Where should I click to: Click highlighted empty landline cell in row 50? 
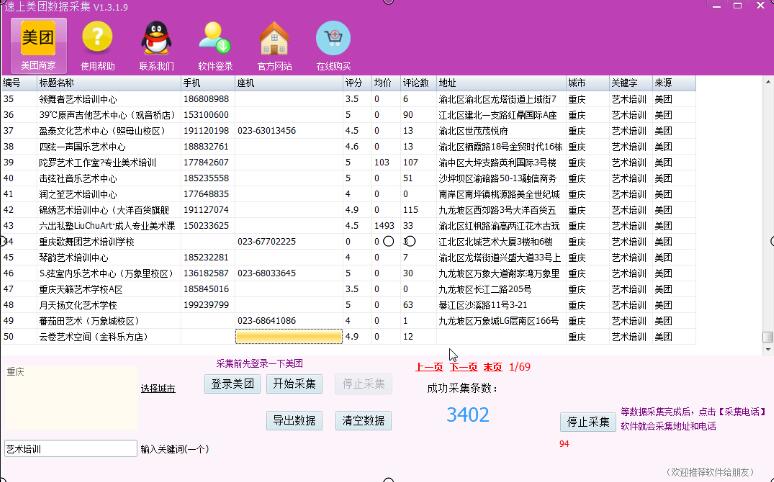289,336
